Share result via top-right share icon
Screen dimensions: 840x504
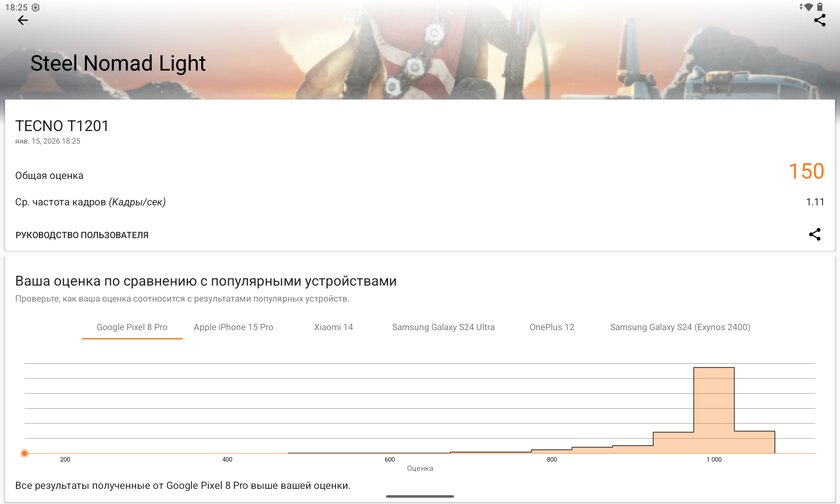(820, 20)
